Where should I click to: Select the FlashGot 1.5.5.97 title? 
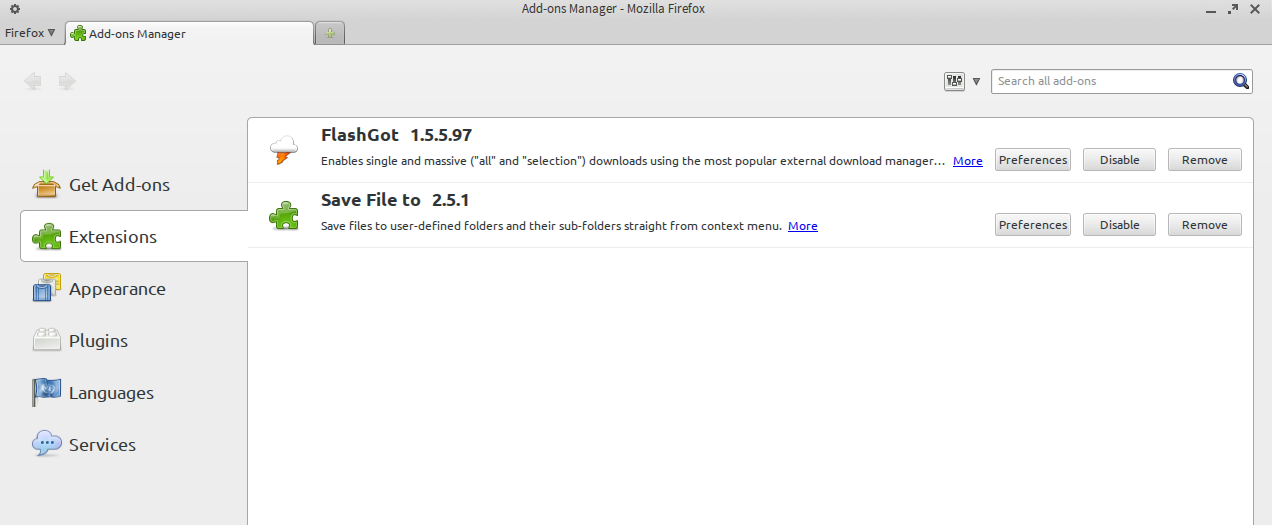[x=396, y=135]
